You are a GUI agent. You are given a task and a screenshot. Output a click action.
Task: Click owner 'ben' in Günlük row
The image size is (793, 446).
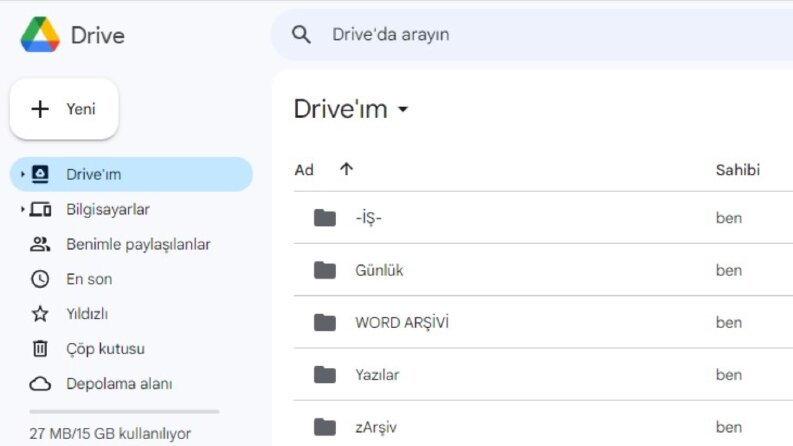pyautogui.click(x=729, y=270)
